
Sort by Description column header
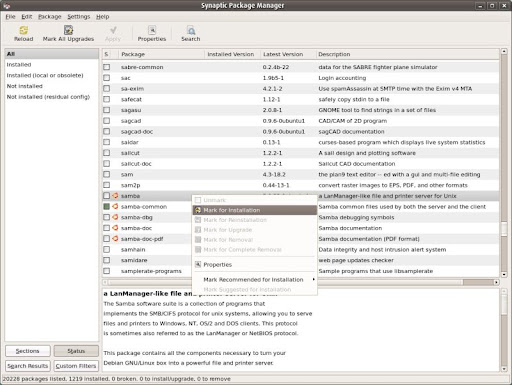tap(407, 54)
